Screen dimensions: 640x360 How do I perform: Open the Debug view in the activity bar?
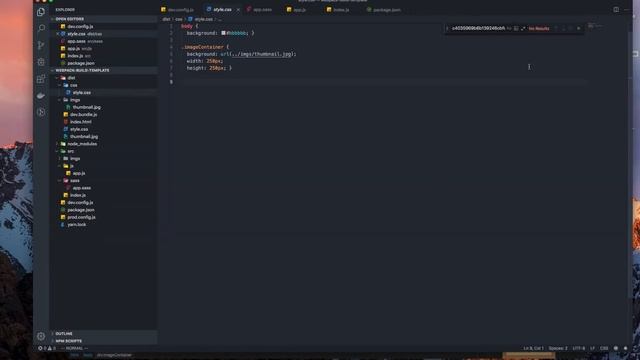point(41,62)
